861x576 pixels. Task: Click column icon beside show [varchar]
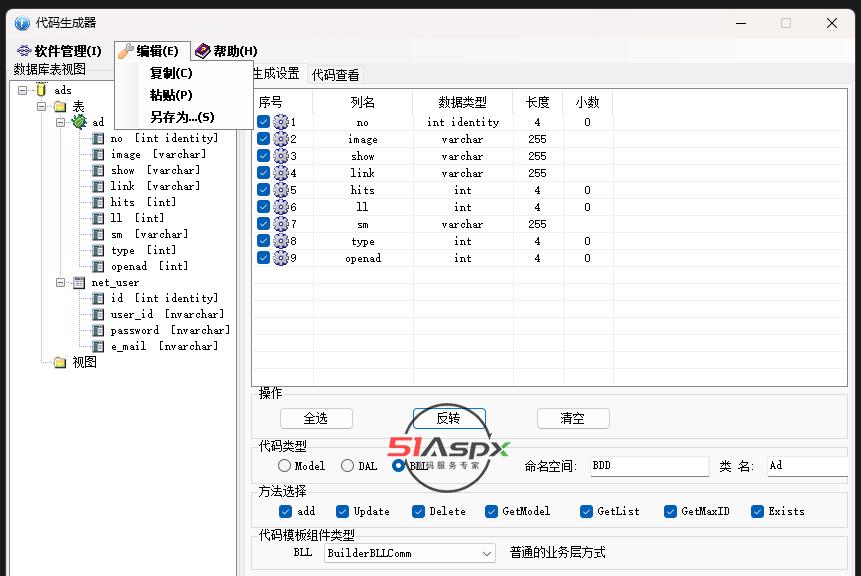tap(98, 170)
